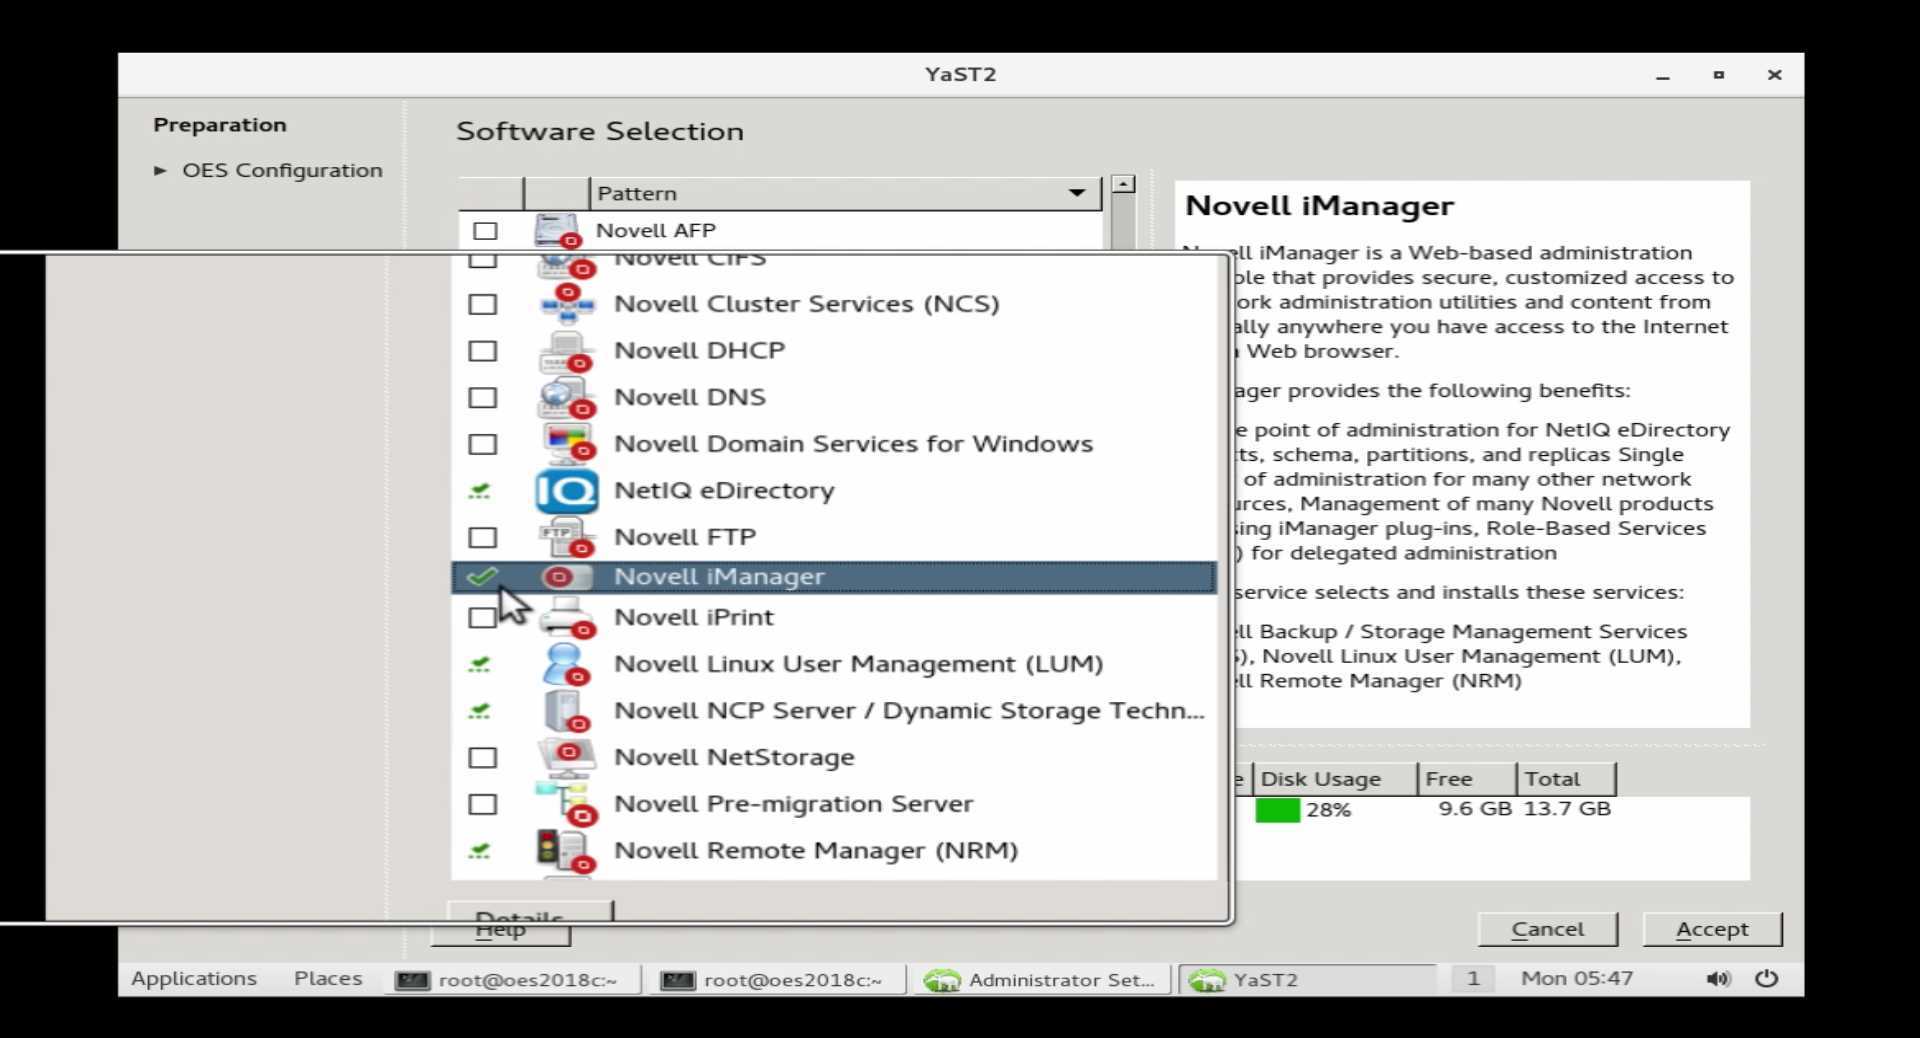Enable the Novell DHCP checkbox
Viewport: 1920px width, 1038px height.
[483, 351]
